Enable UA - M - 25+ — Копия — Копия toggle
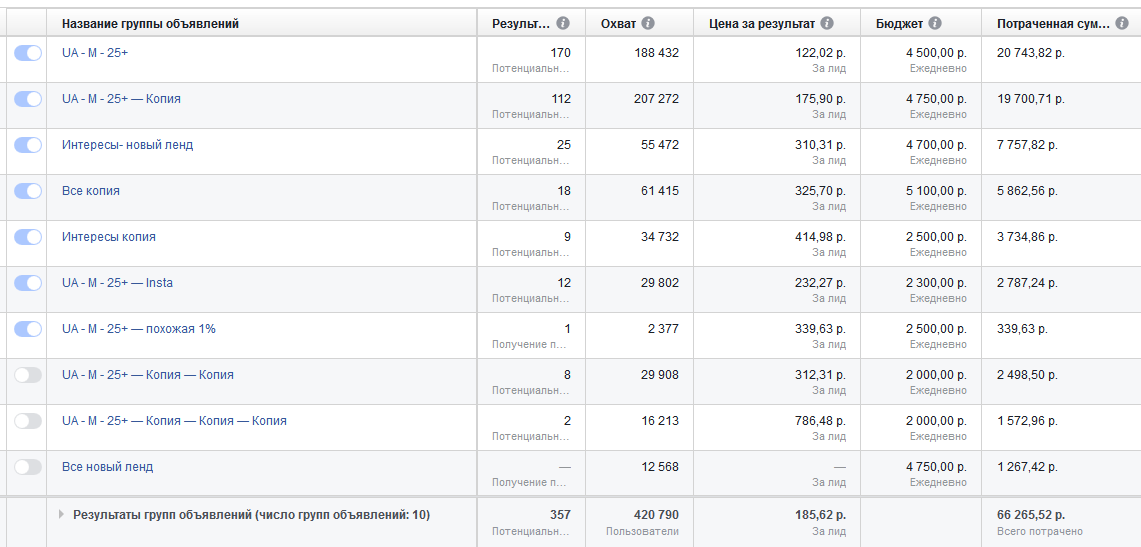Screen dimensions: 1141x547 (x=28, y=375)
